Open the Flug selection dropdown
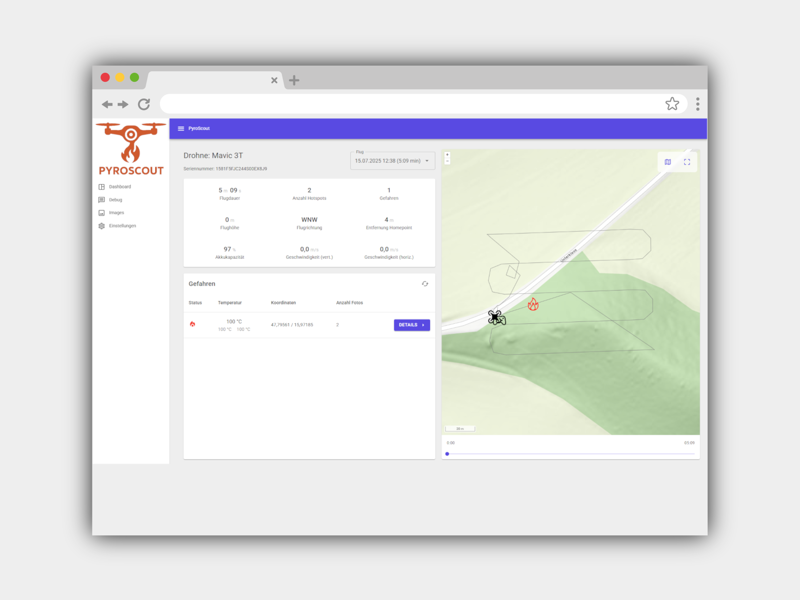Viewport: 800px width, 600px height. (x=392, y=161)
